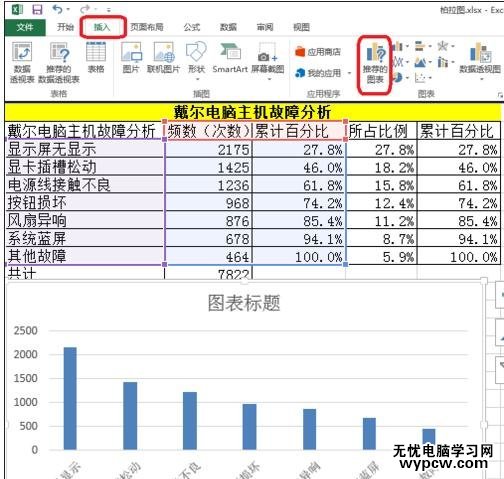Select the cell 按钮损坏
Image resolution: width=504 pixels, height=479 pixels.
click(x=85, y=203)
